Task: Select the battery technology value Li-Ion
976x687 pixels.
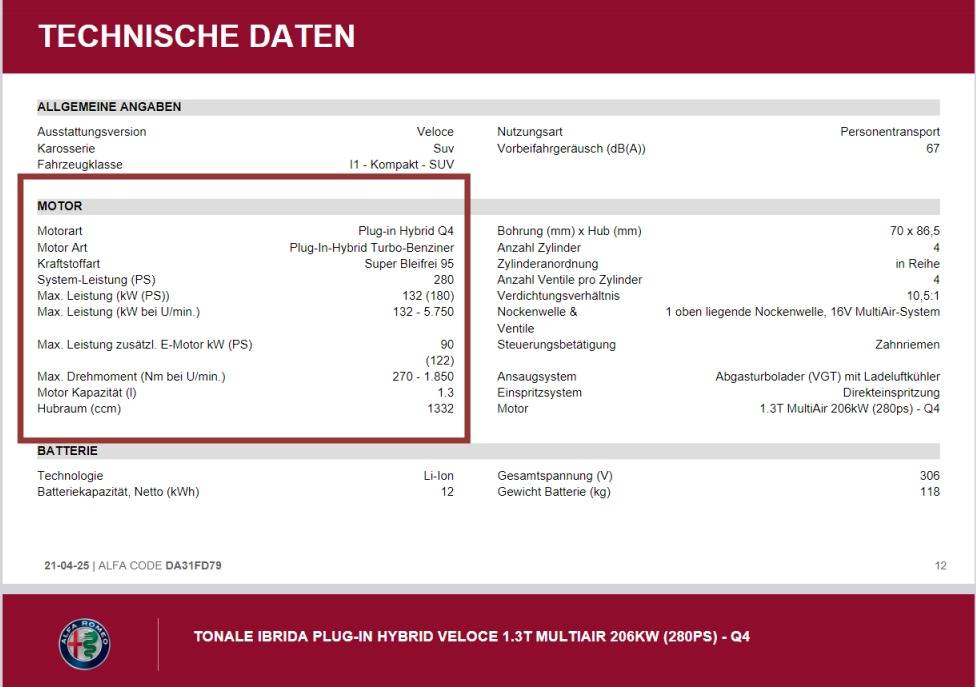Action: coord(439,476)
